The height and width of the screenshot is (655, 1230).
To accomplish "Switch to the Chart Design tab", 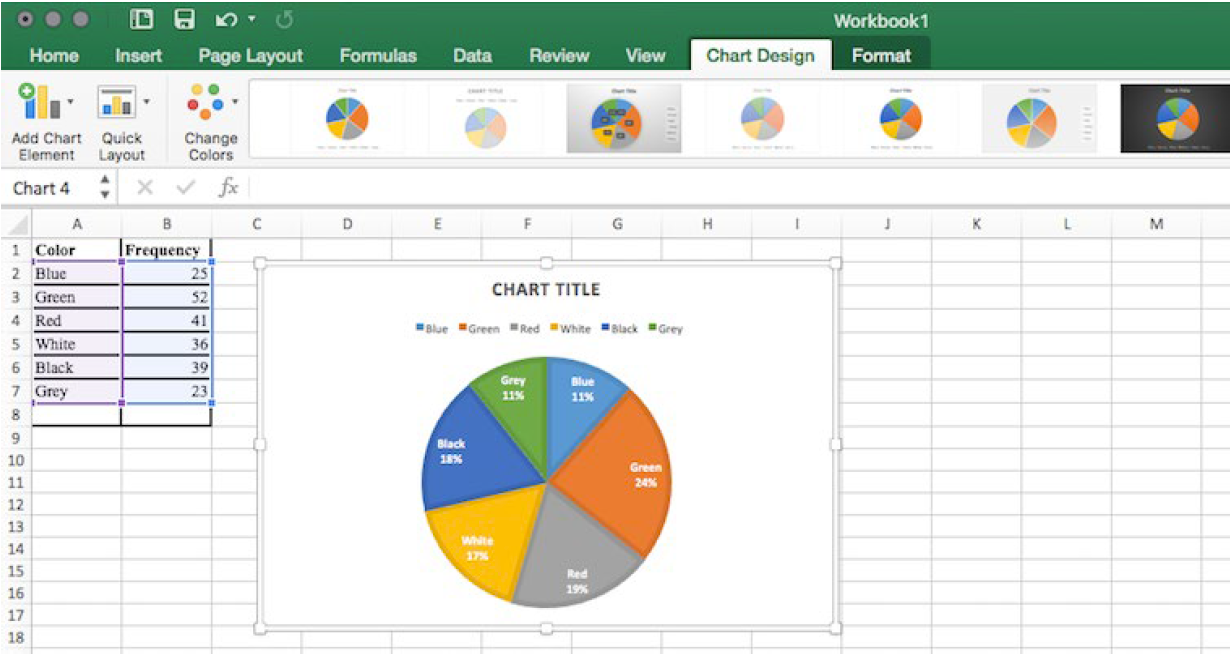I will [759, 56].
